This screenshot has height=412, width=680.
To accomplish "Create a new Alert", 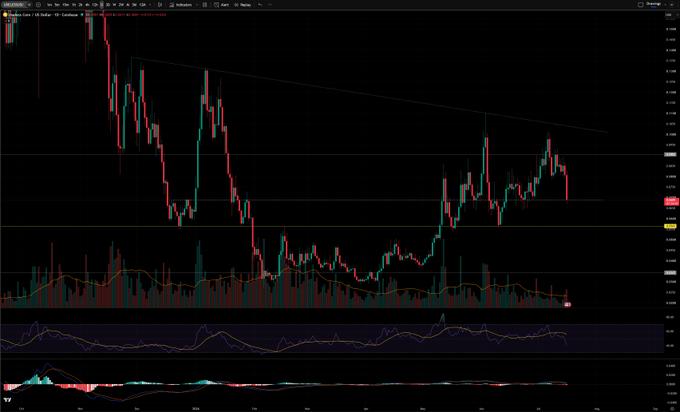I will (222, 5).
